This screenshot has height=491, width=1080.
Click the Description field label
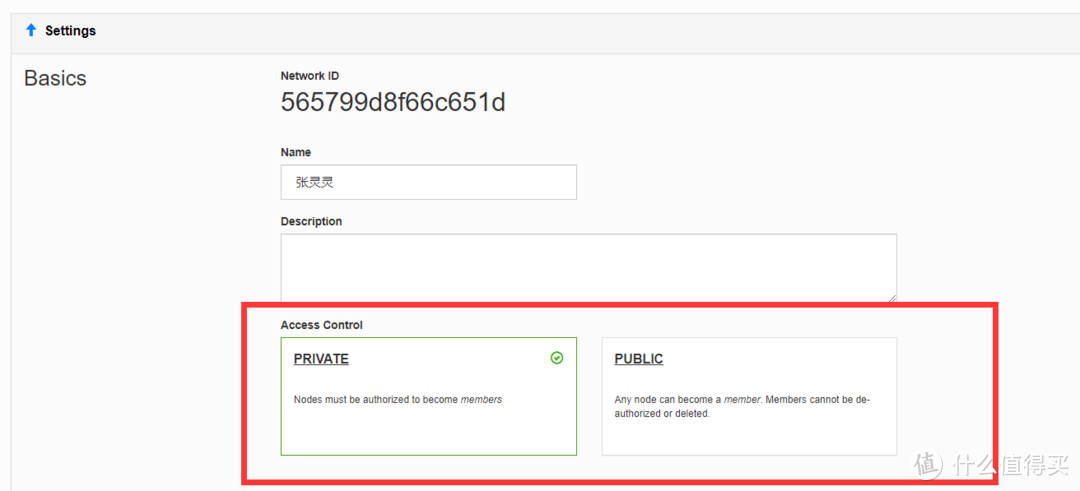pyautogui.click(x=311, y=222)
